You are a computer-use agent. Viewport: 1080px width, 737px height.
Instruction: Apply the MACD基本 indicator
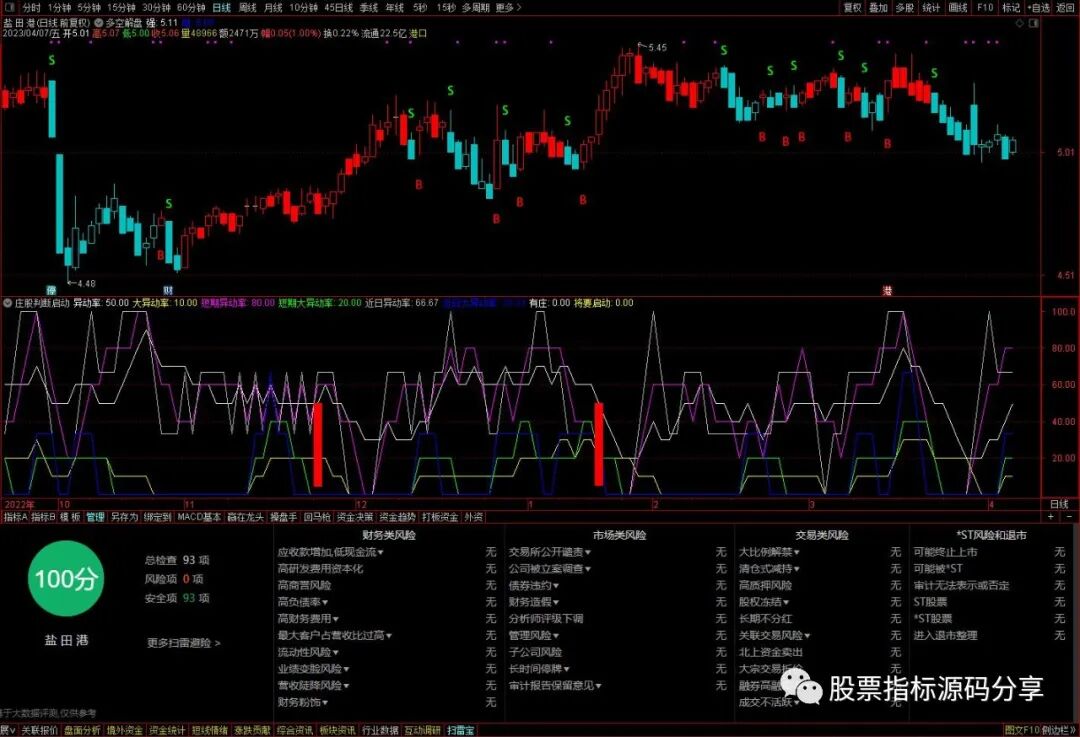coord(199,517)
